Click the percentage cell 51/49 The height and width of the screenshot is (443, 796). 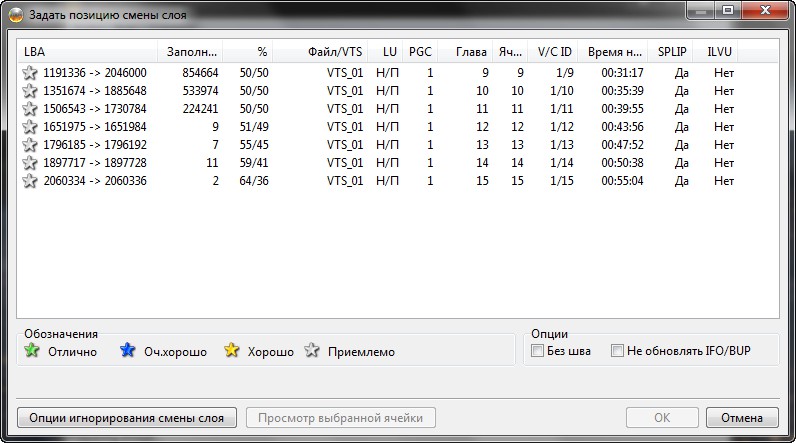pos(254,127)
